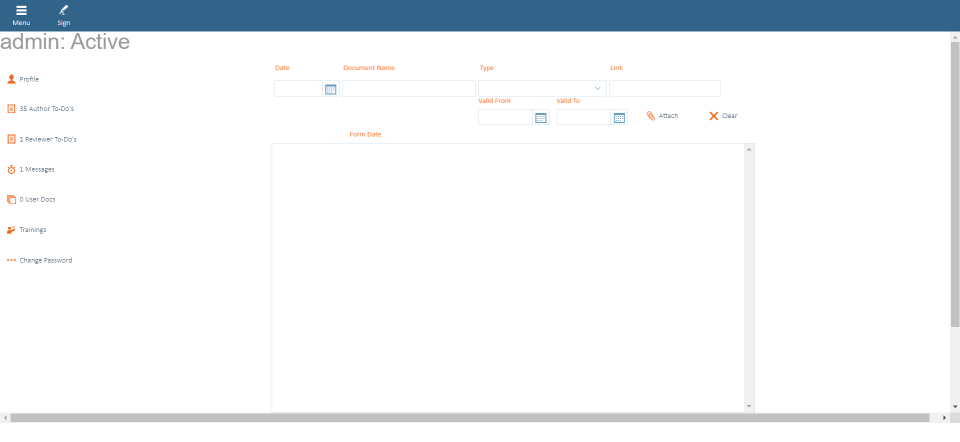Open the Date calendar picker icon
Screen dimensions: 960x442
click(x=331, y=89)
